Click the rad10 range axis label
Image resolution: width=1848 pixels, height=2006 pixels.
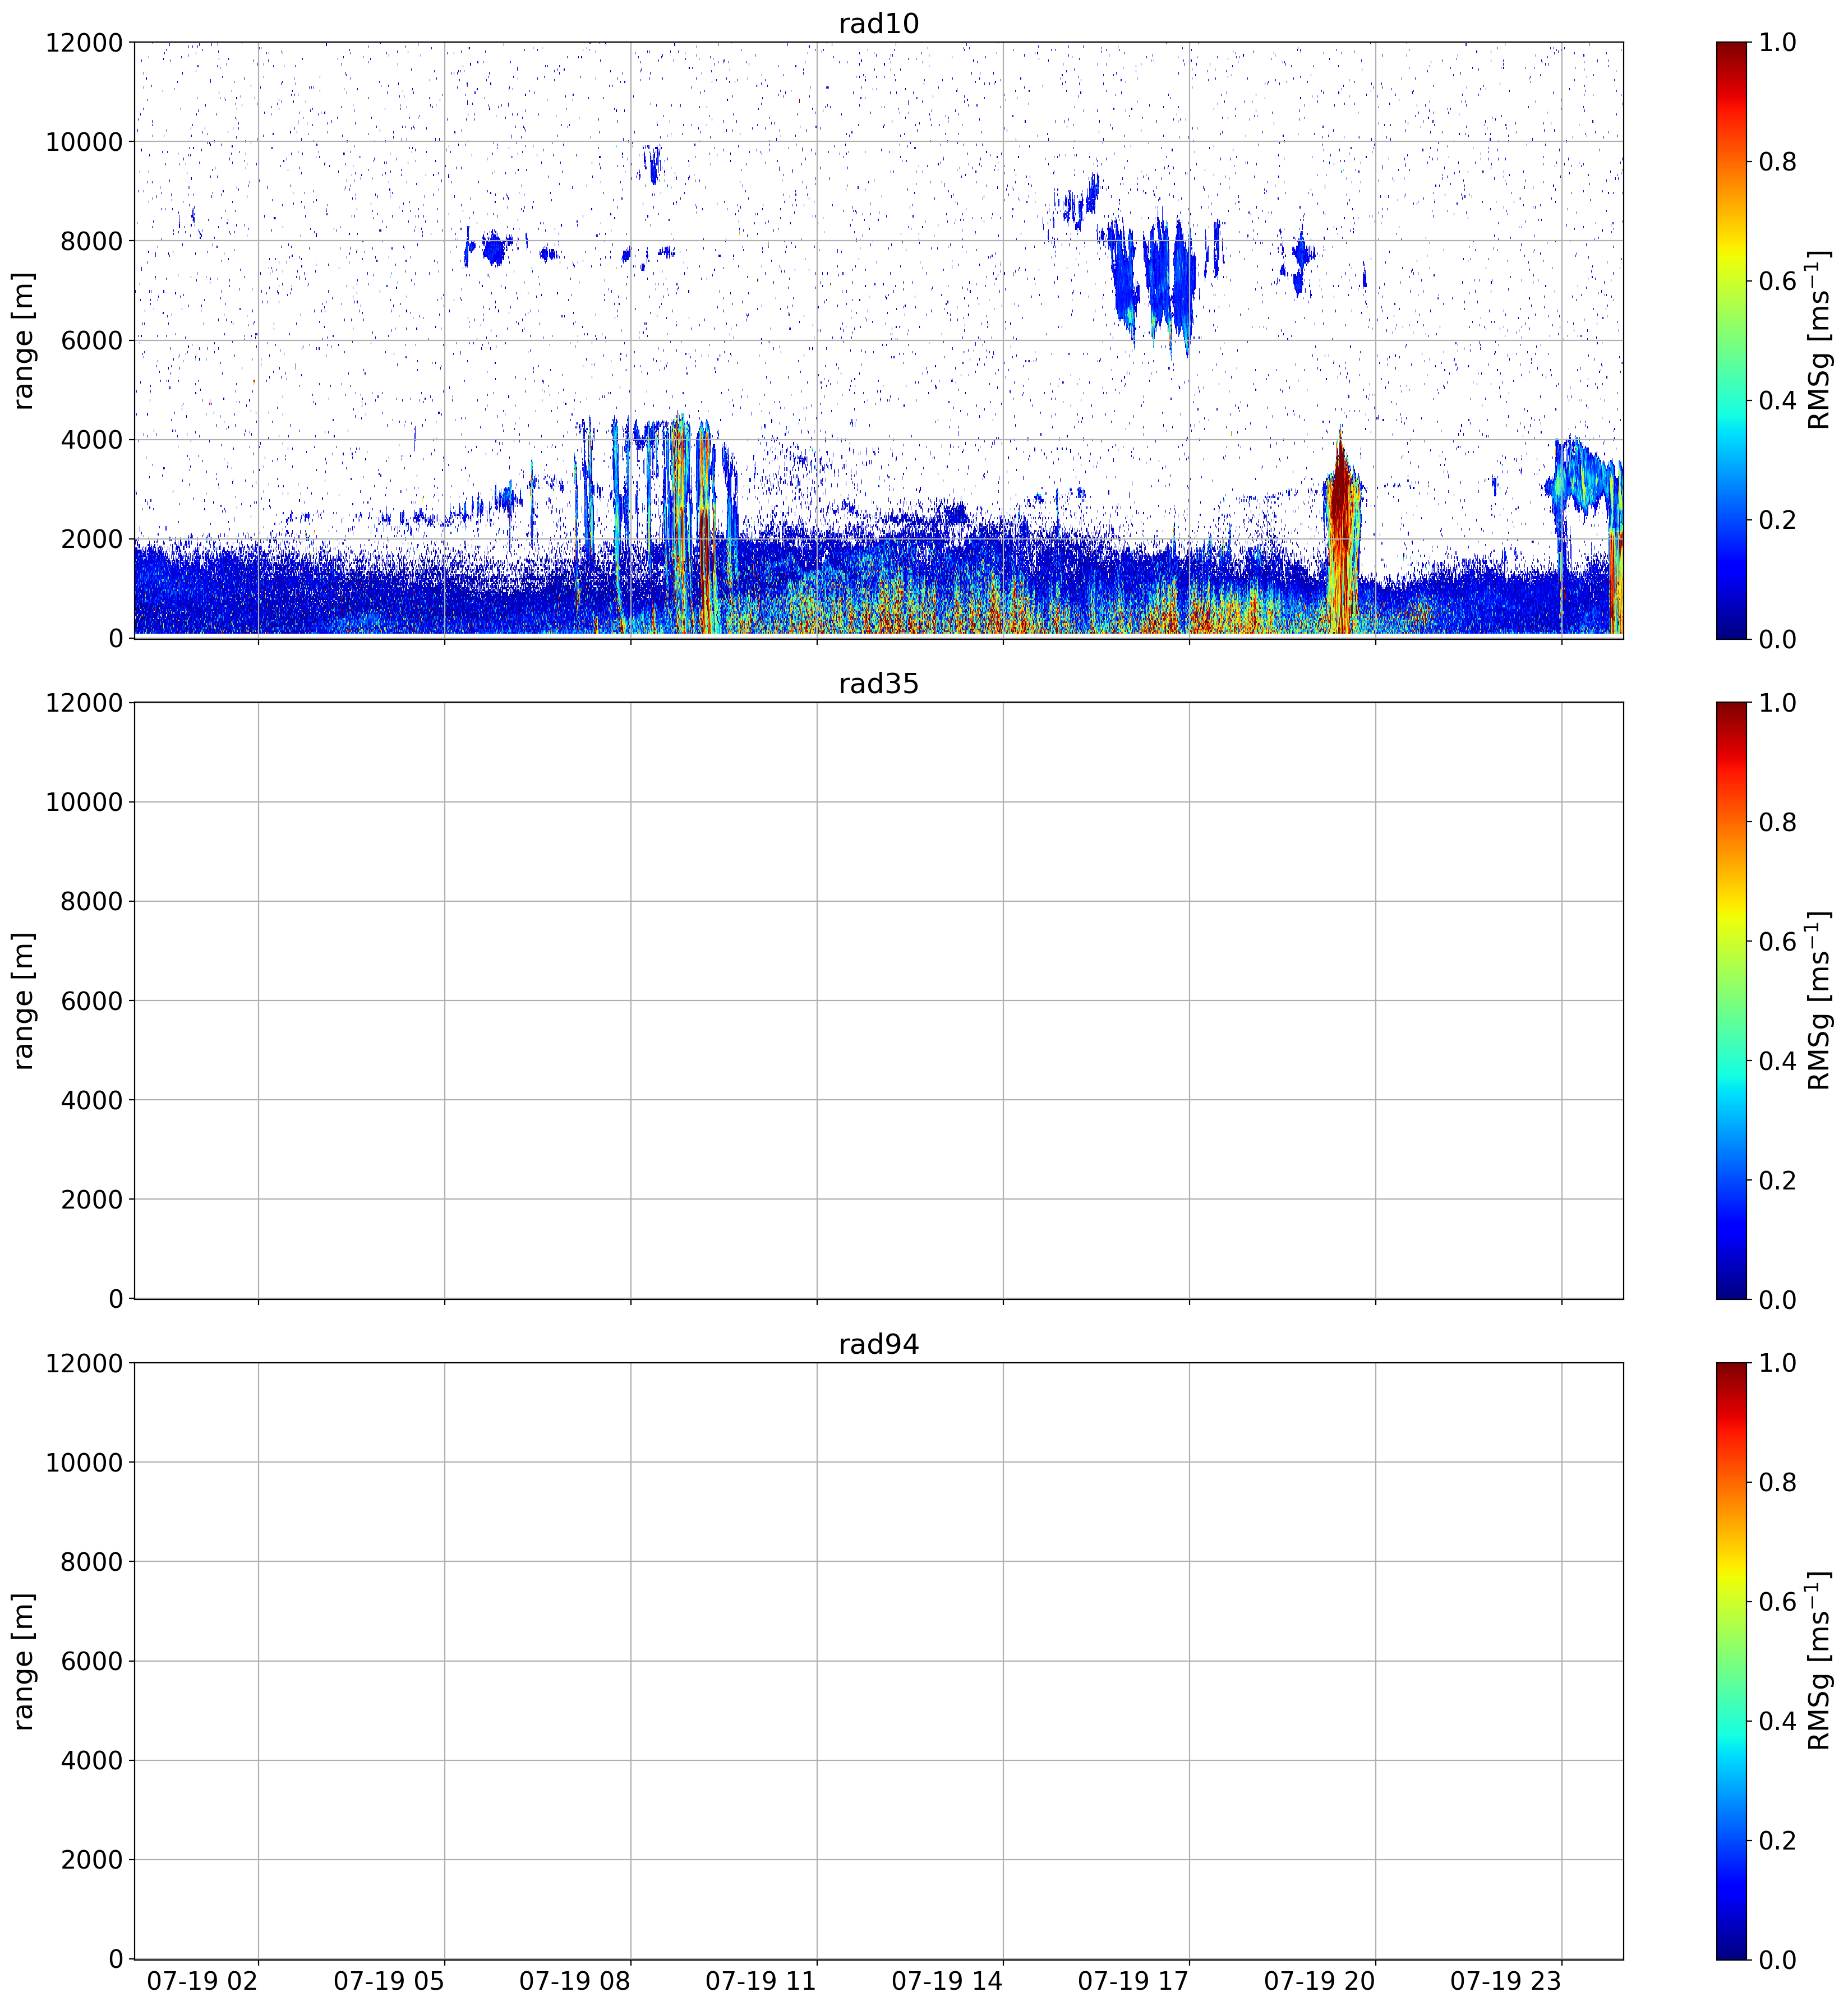pos(23,340)
